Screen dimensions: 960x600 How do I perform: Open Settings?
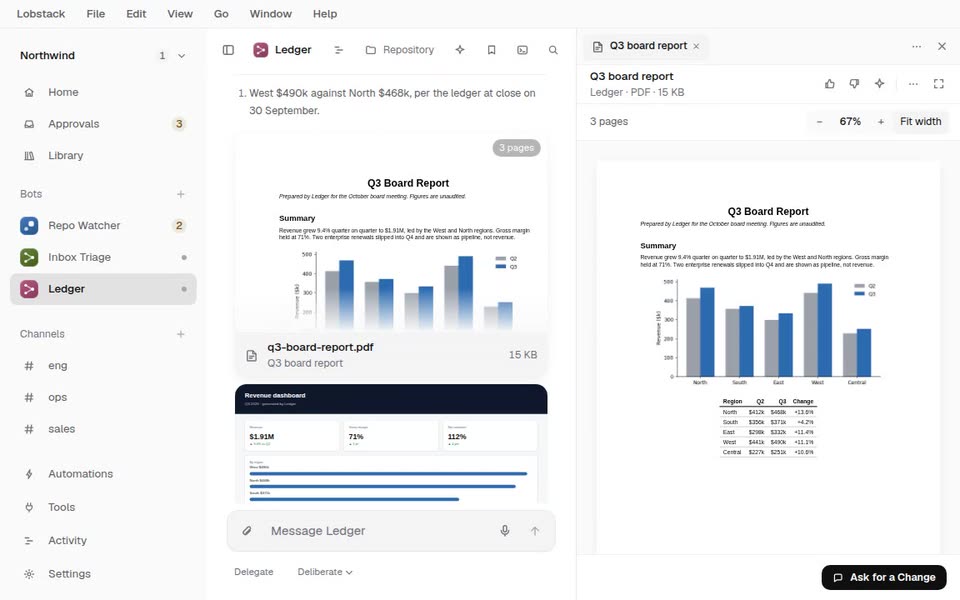(x=103, y=574)
